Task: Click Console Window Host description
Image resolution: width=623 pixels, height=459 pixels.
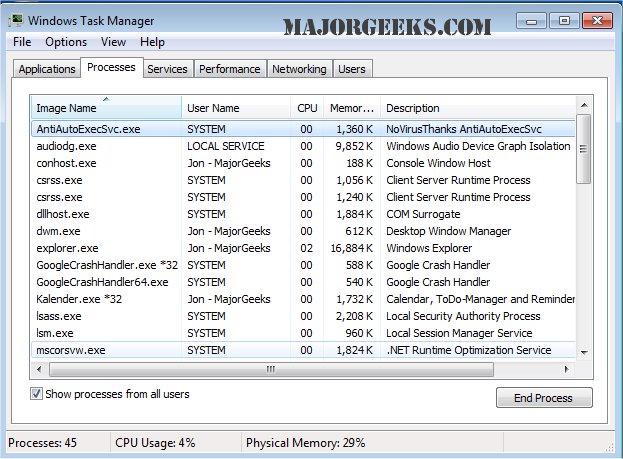Action: coord(438,163)
